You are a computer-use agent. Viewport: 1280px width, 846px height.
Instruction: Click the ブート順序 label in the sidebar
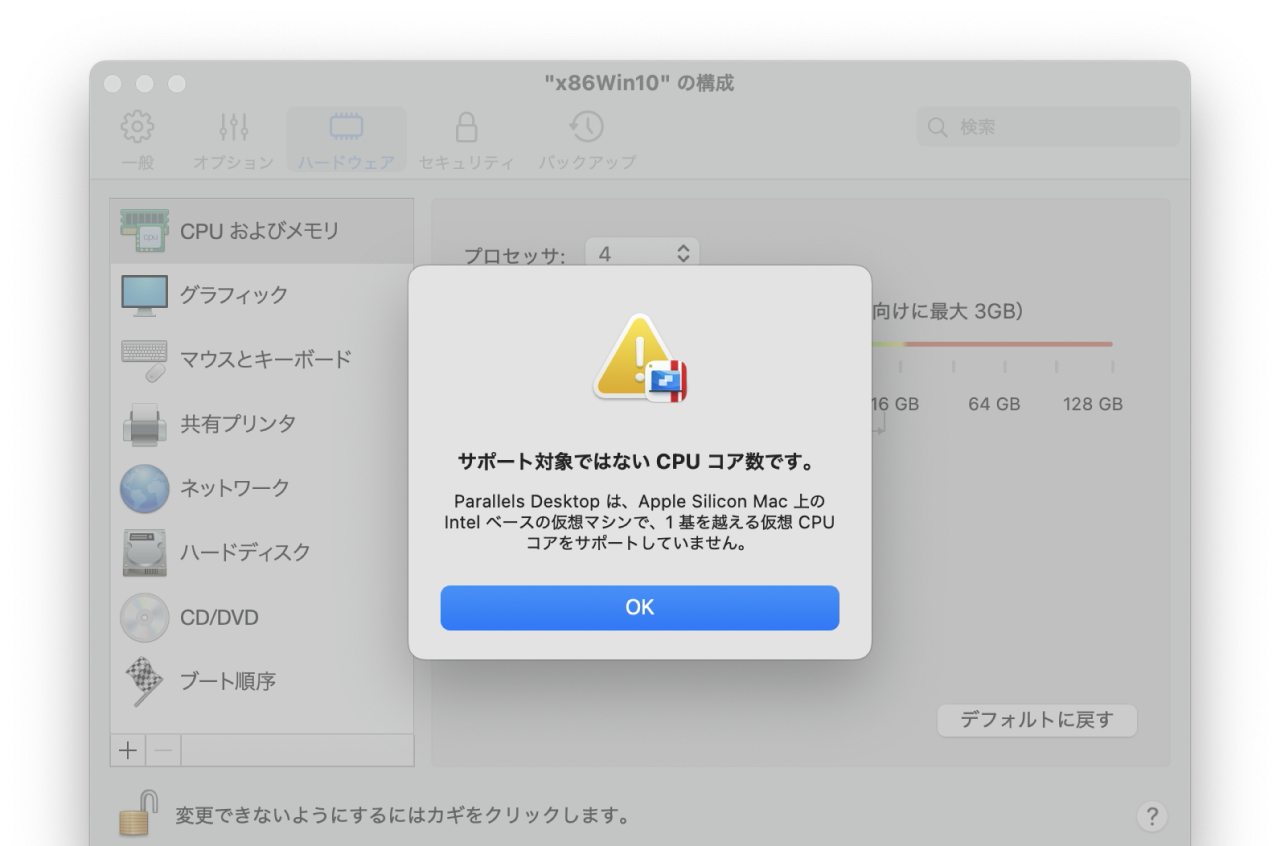coord(229,681)
